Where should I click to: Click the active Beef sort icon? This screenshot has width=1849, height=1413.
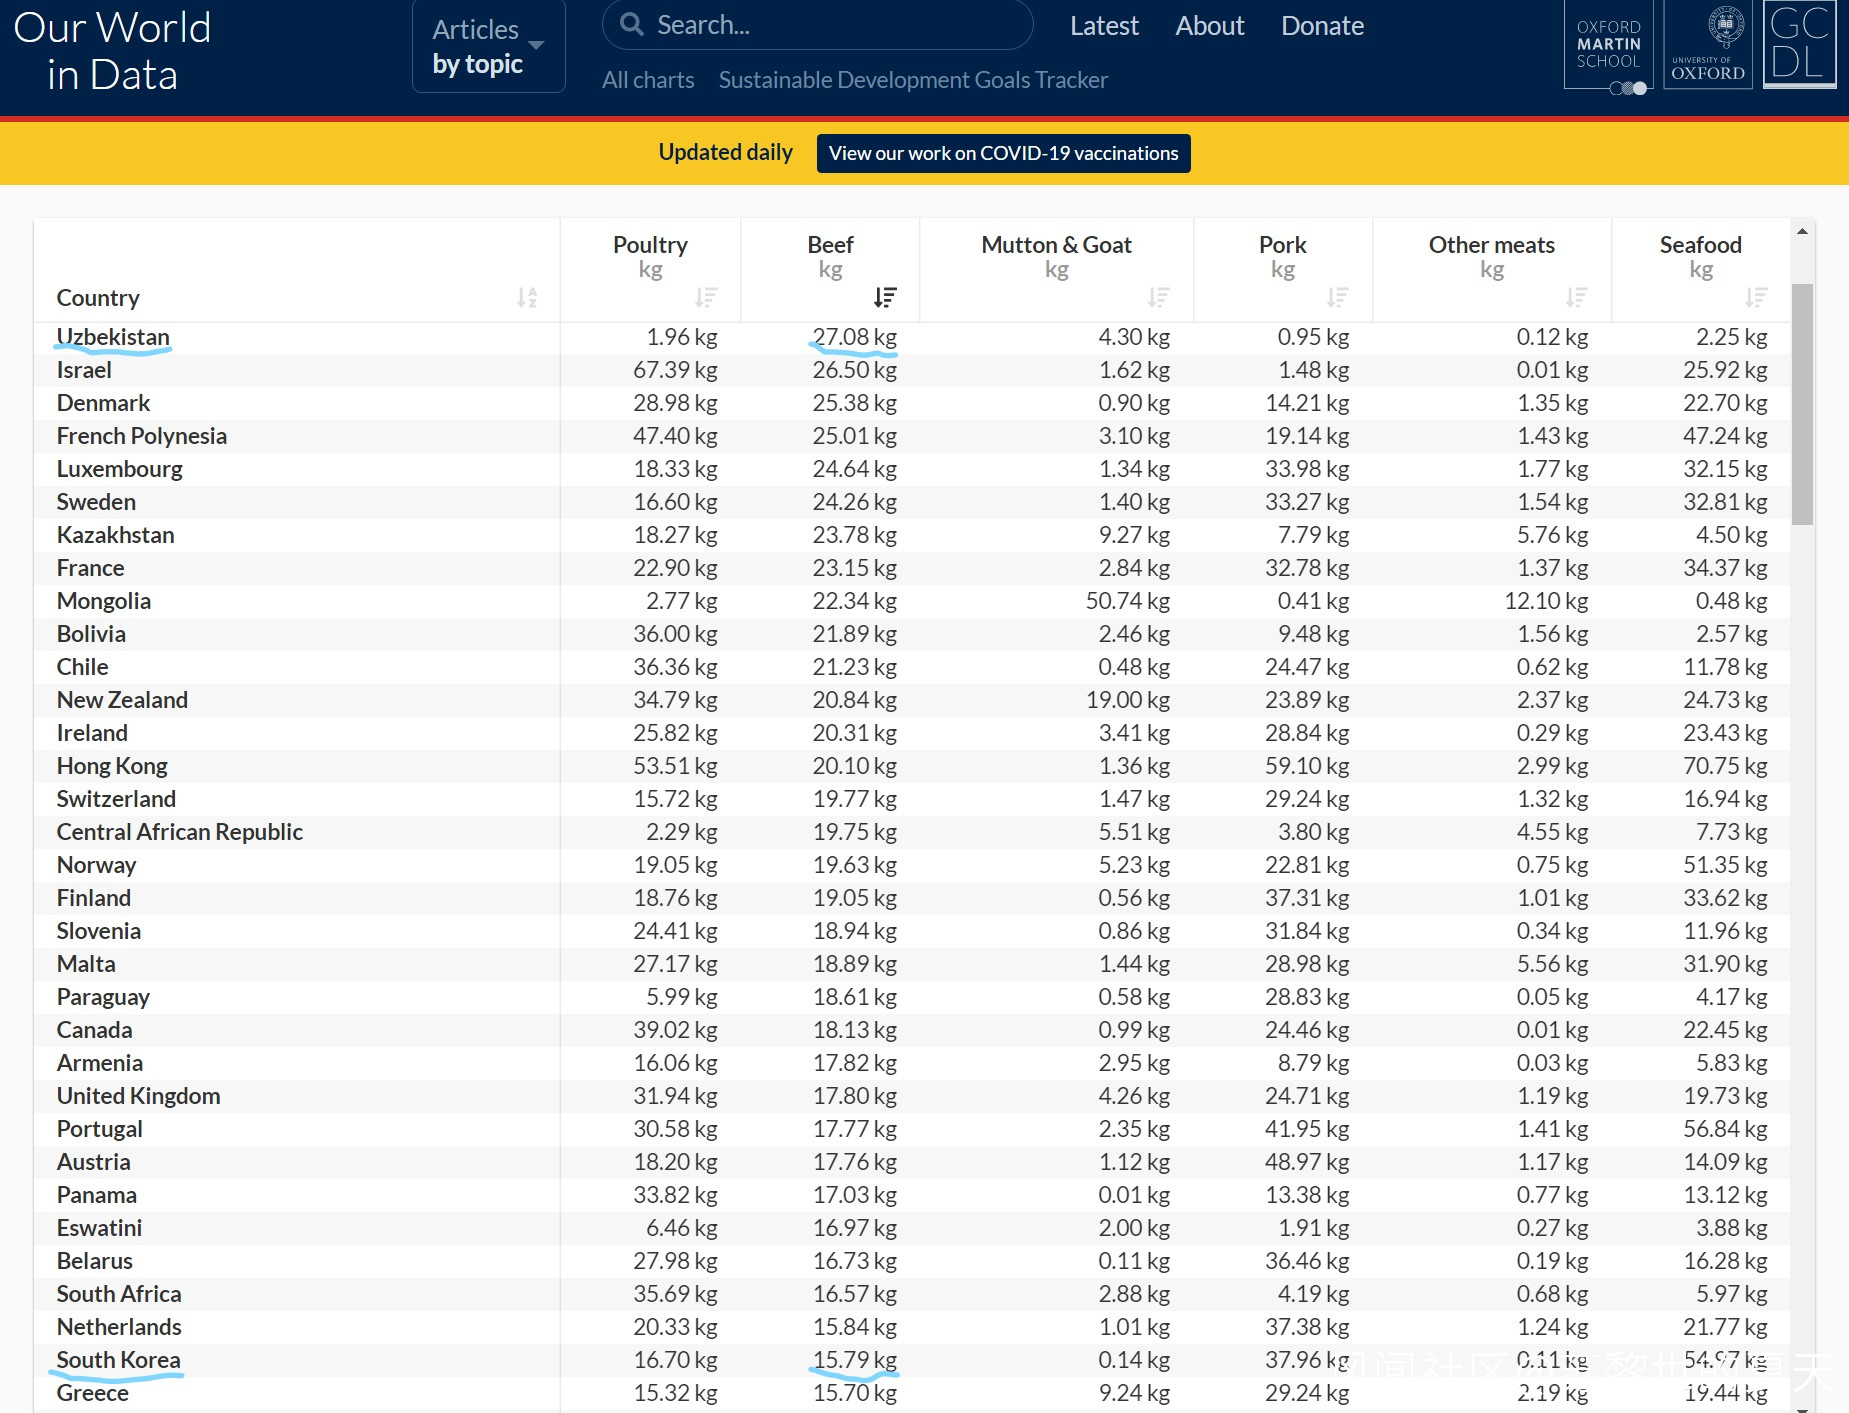(x=885, y=297)
